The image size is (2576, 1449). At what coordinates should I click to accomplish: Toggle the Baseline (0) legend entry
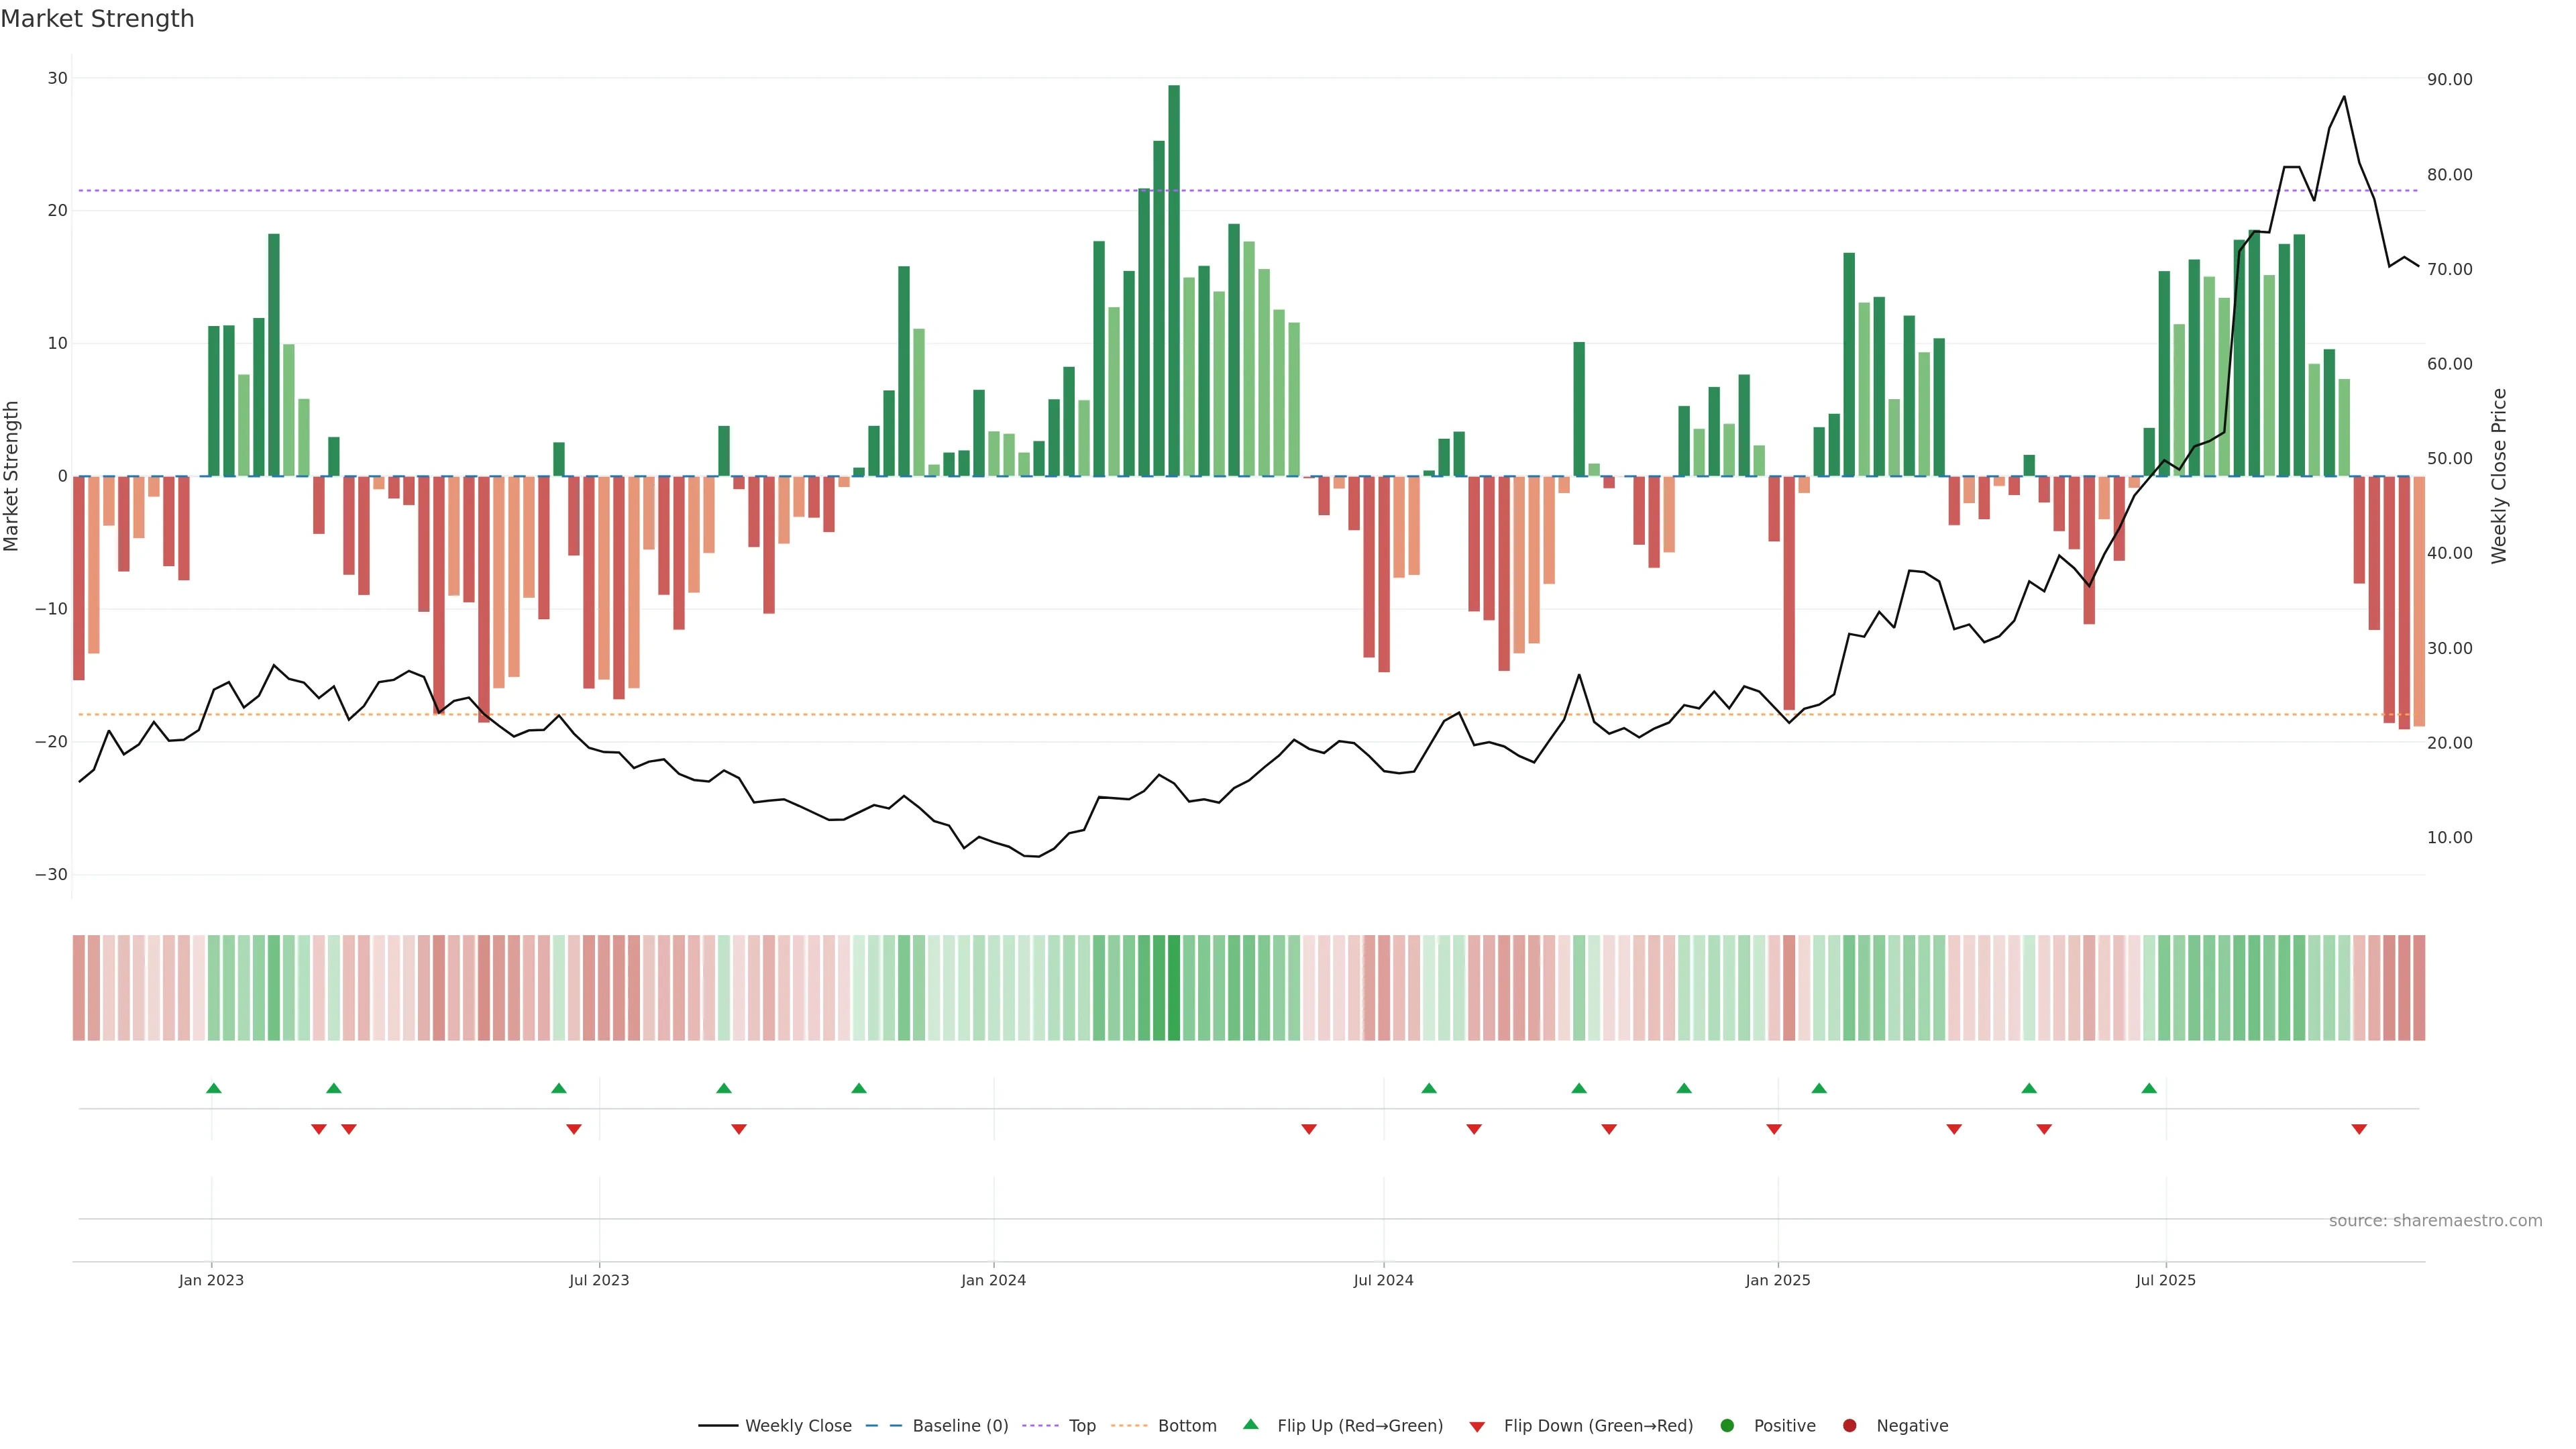(x=959, y=1426)
